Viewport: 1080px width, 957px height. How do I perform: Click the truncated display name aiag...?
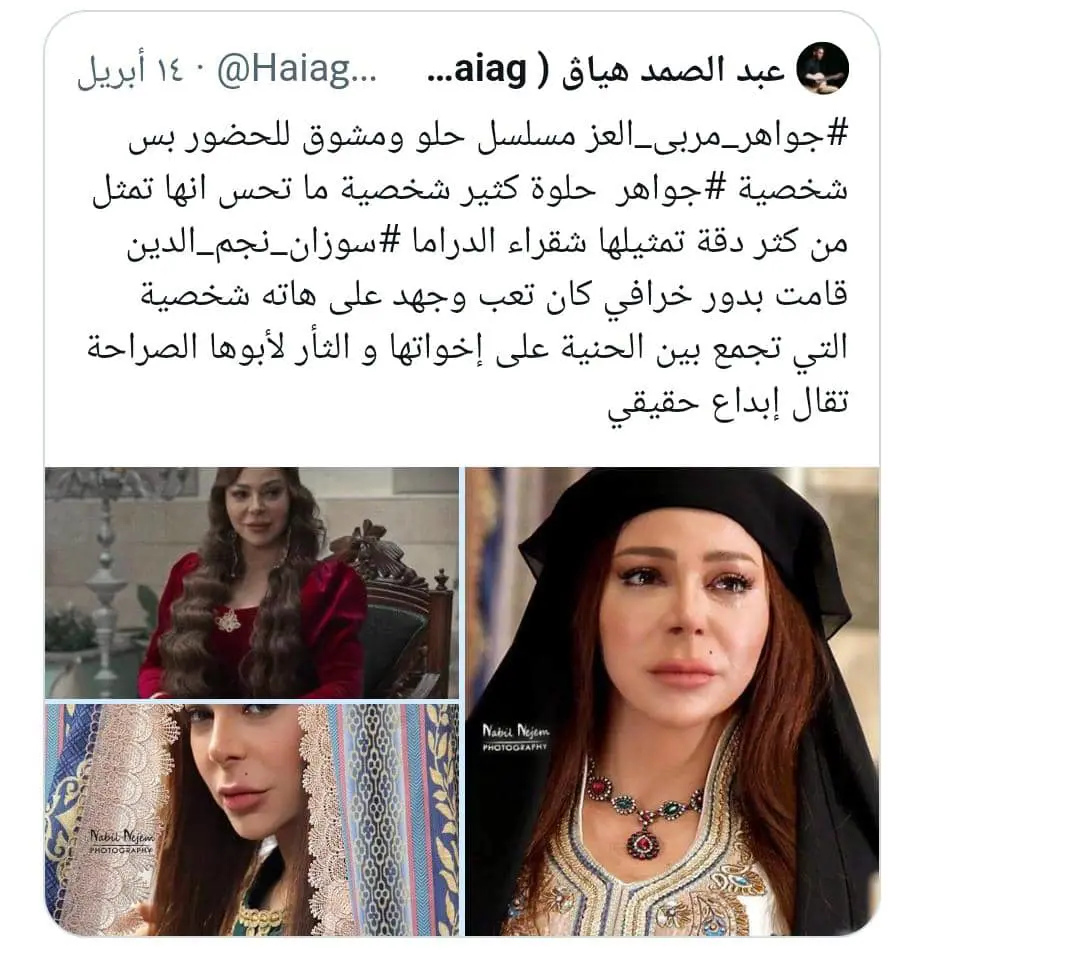click(x=477, y=71)
